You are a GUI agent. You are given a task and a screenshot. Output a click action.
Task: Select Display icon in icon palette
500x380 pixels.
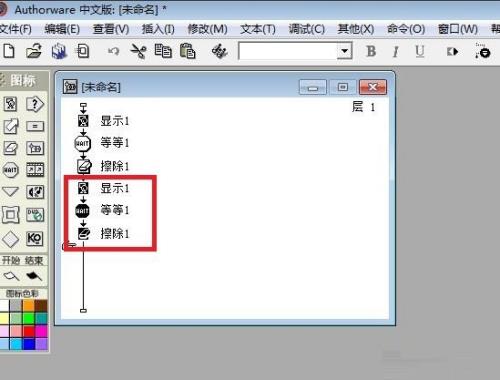click(10, 104)
